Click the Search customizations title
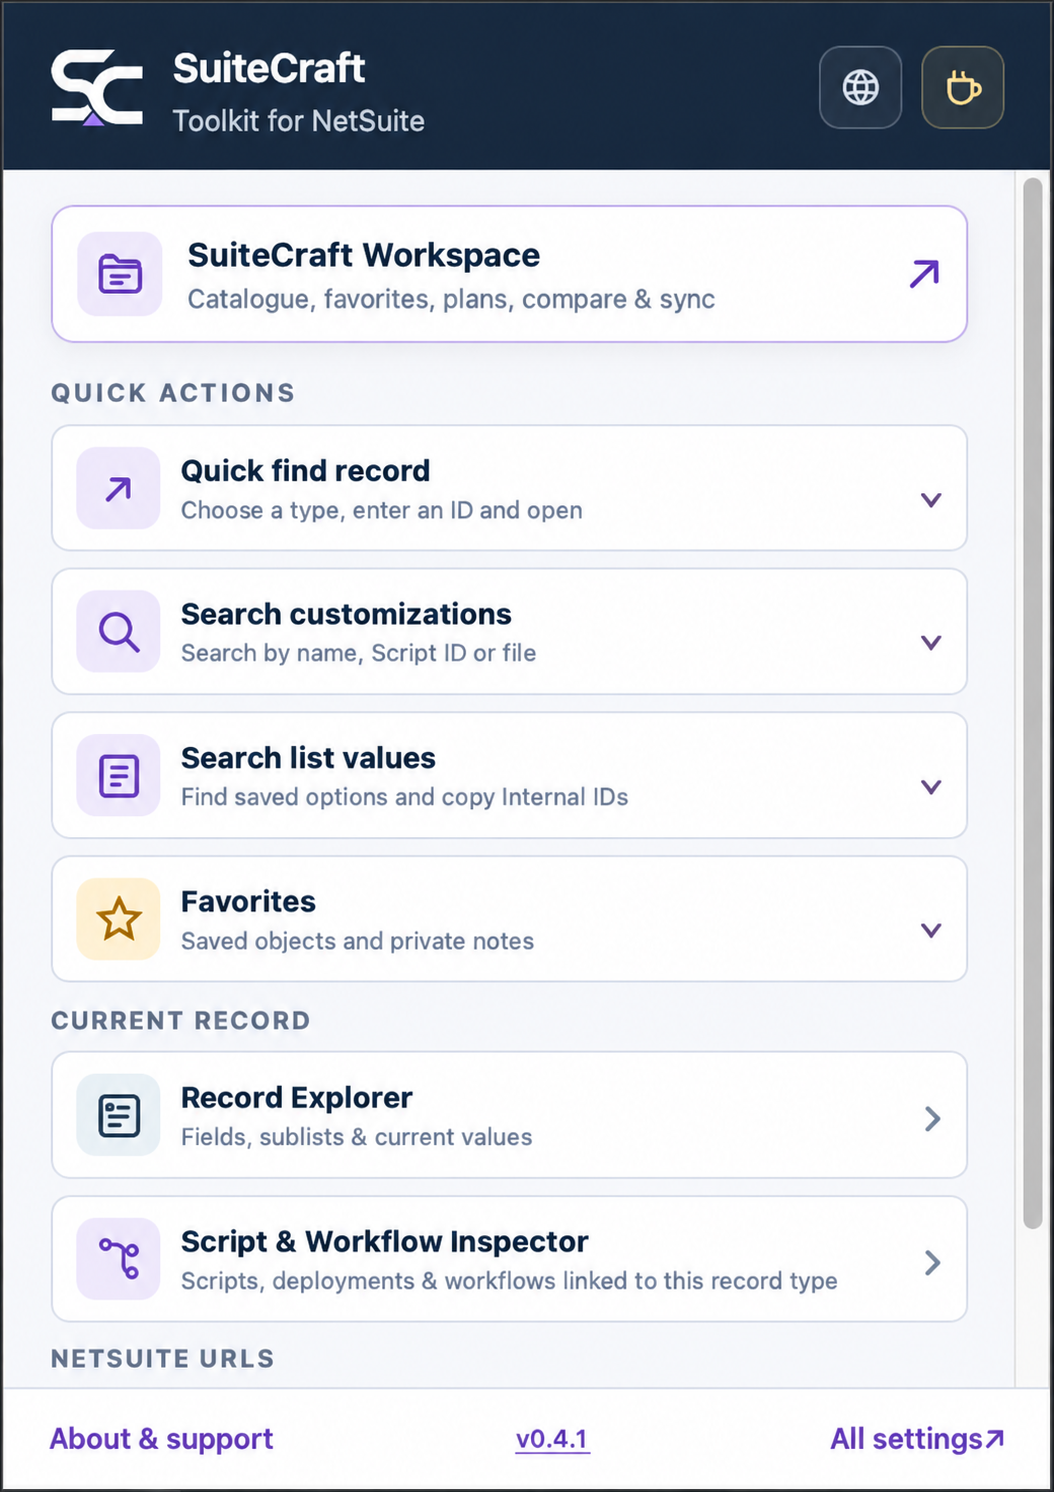Screen dimensions: 1054x1492 (x=346, y=614)
